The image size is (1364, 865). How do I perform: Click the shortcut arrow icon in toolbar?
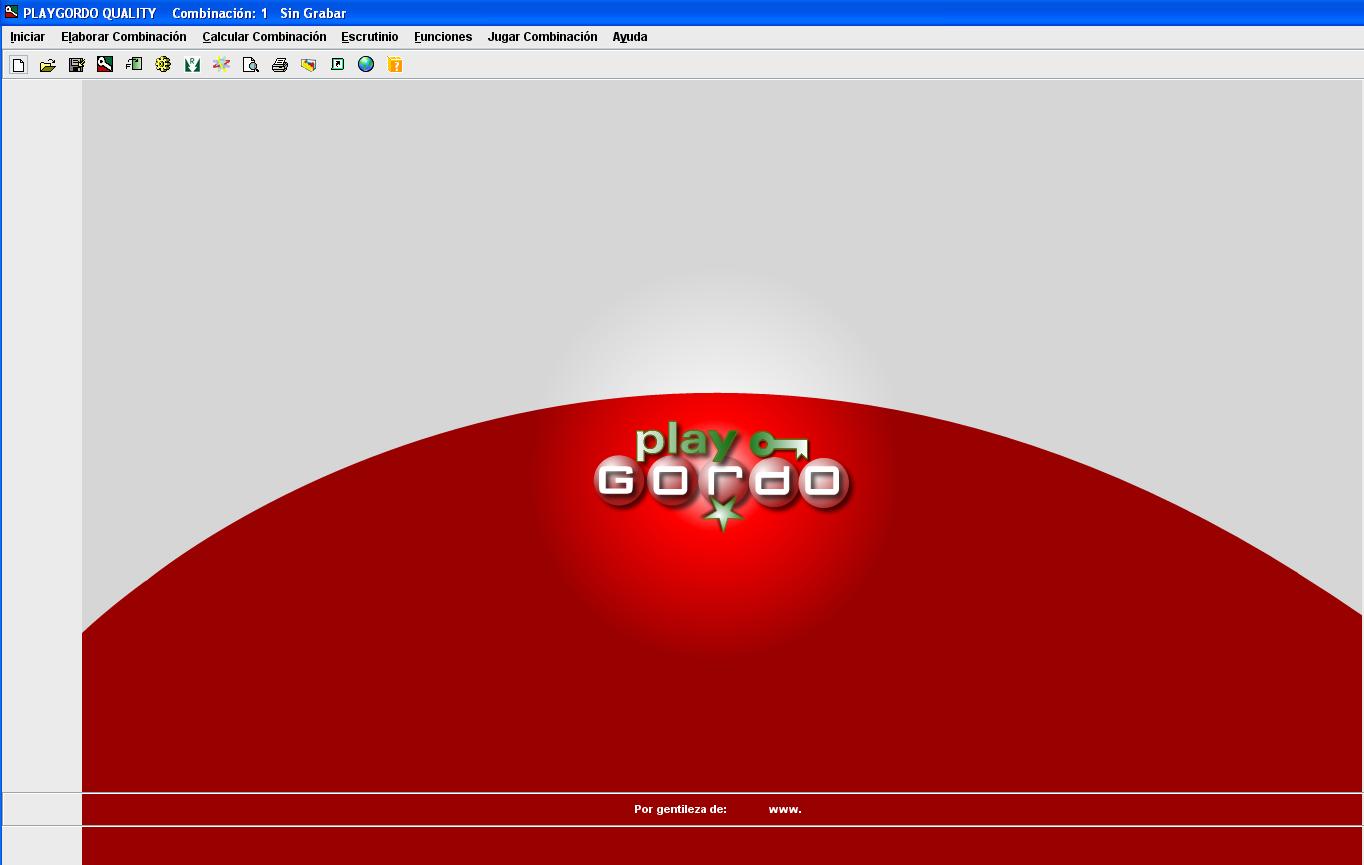tap(337, 65)
